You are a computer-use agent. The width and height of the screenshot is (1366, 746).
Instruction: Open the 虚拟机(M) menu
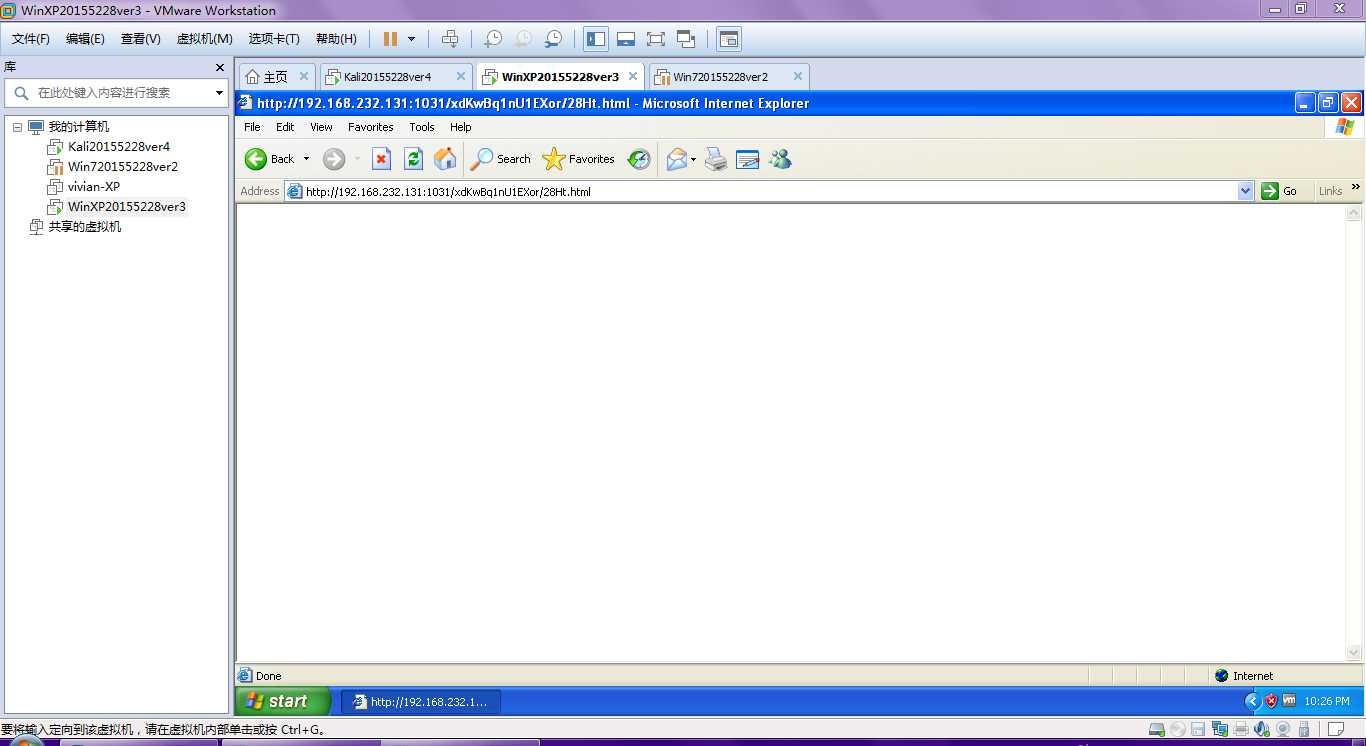205,39
